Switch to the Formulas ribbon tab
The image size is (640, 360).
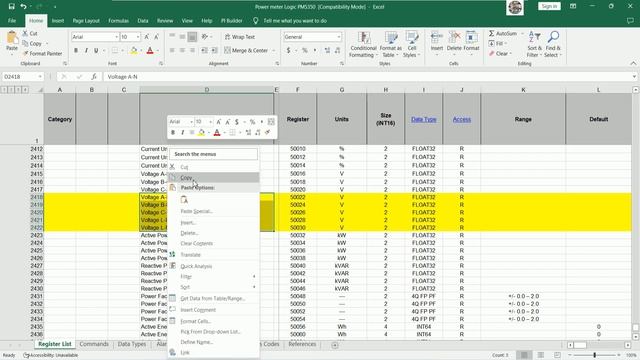click(x=118, y=21)
